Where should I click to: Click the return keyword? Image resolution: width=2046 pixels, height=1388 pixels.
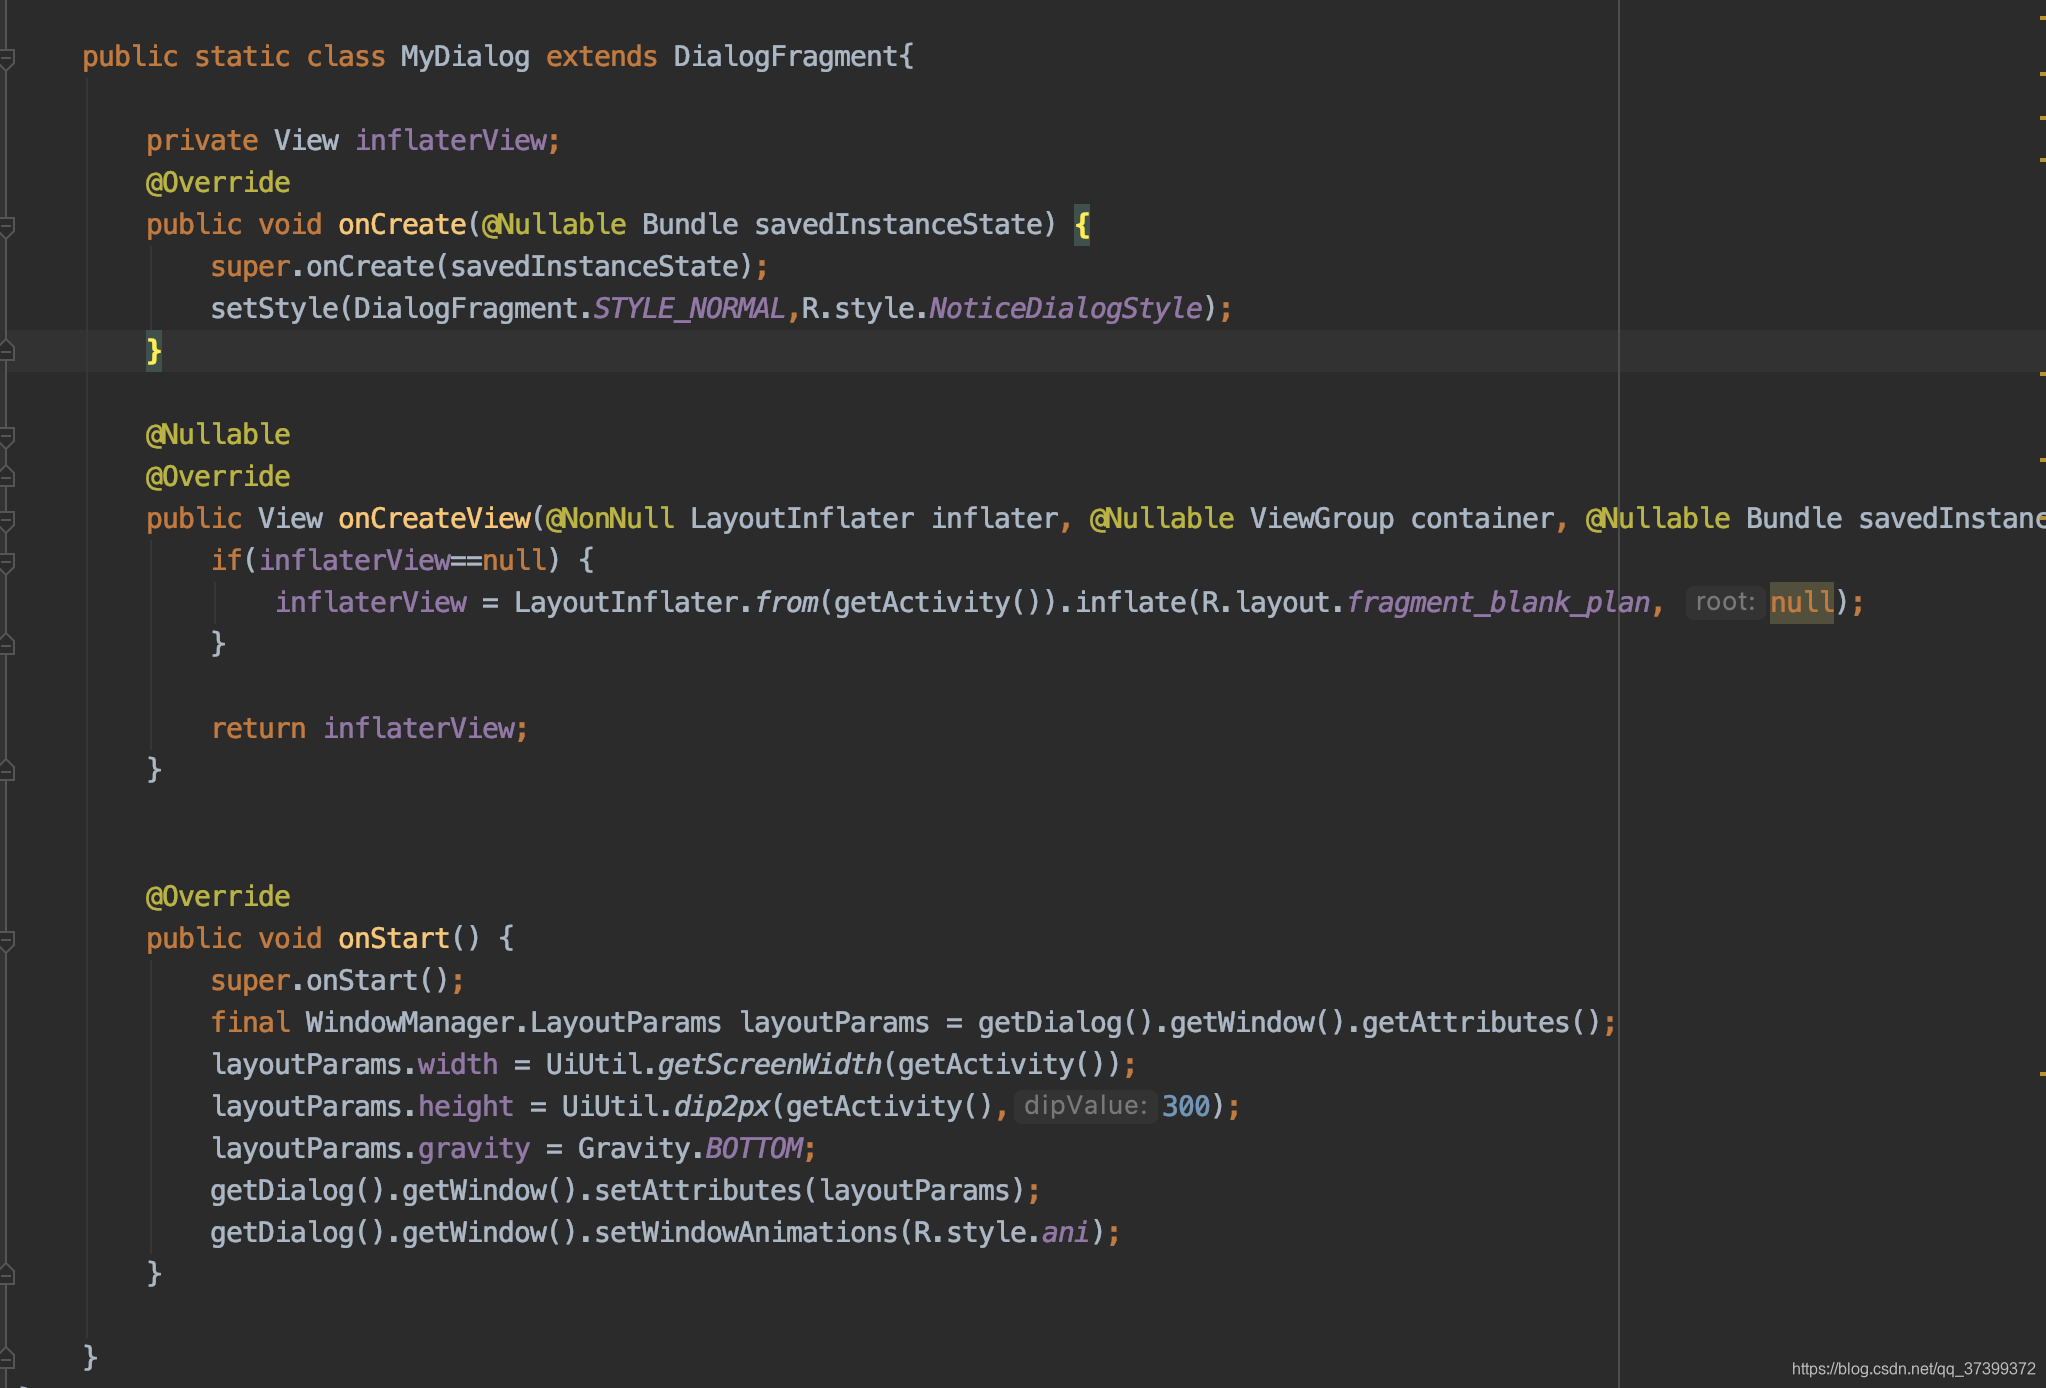click(258, 729)
